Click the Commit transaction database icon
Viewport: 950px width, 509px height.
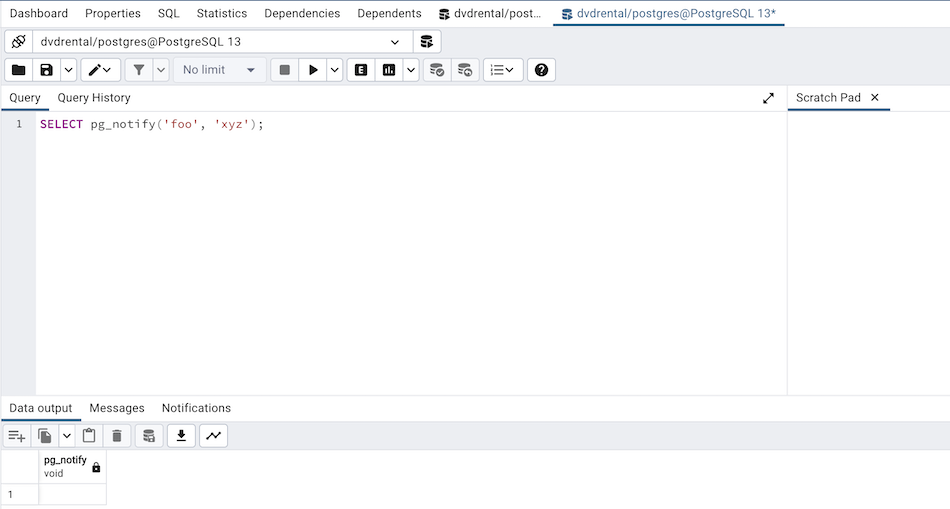click(x=437, y=70)
